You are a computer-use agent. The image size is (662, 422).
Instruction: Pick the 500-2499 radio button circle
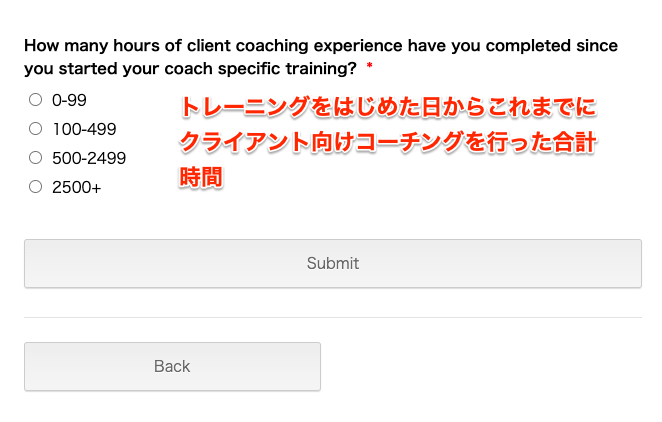pos(36,158)
